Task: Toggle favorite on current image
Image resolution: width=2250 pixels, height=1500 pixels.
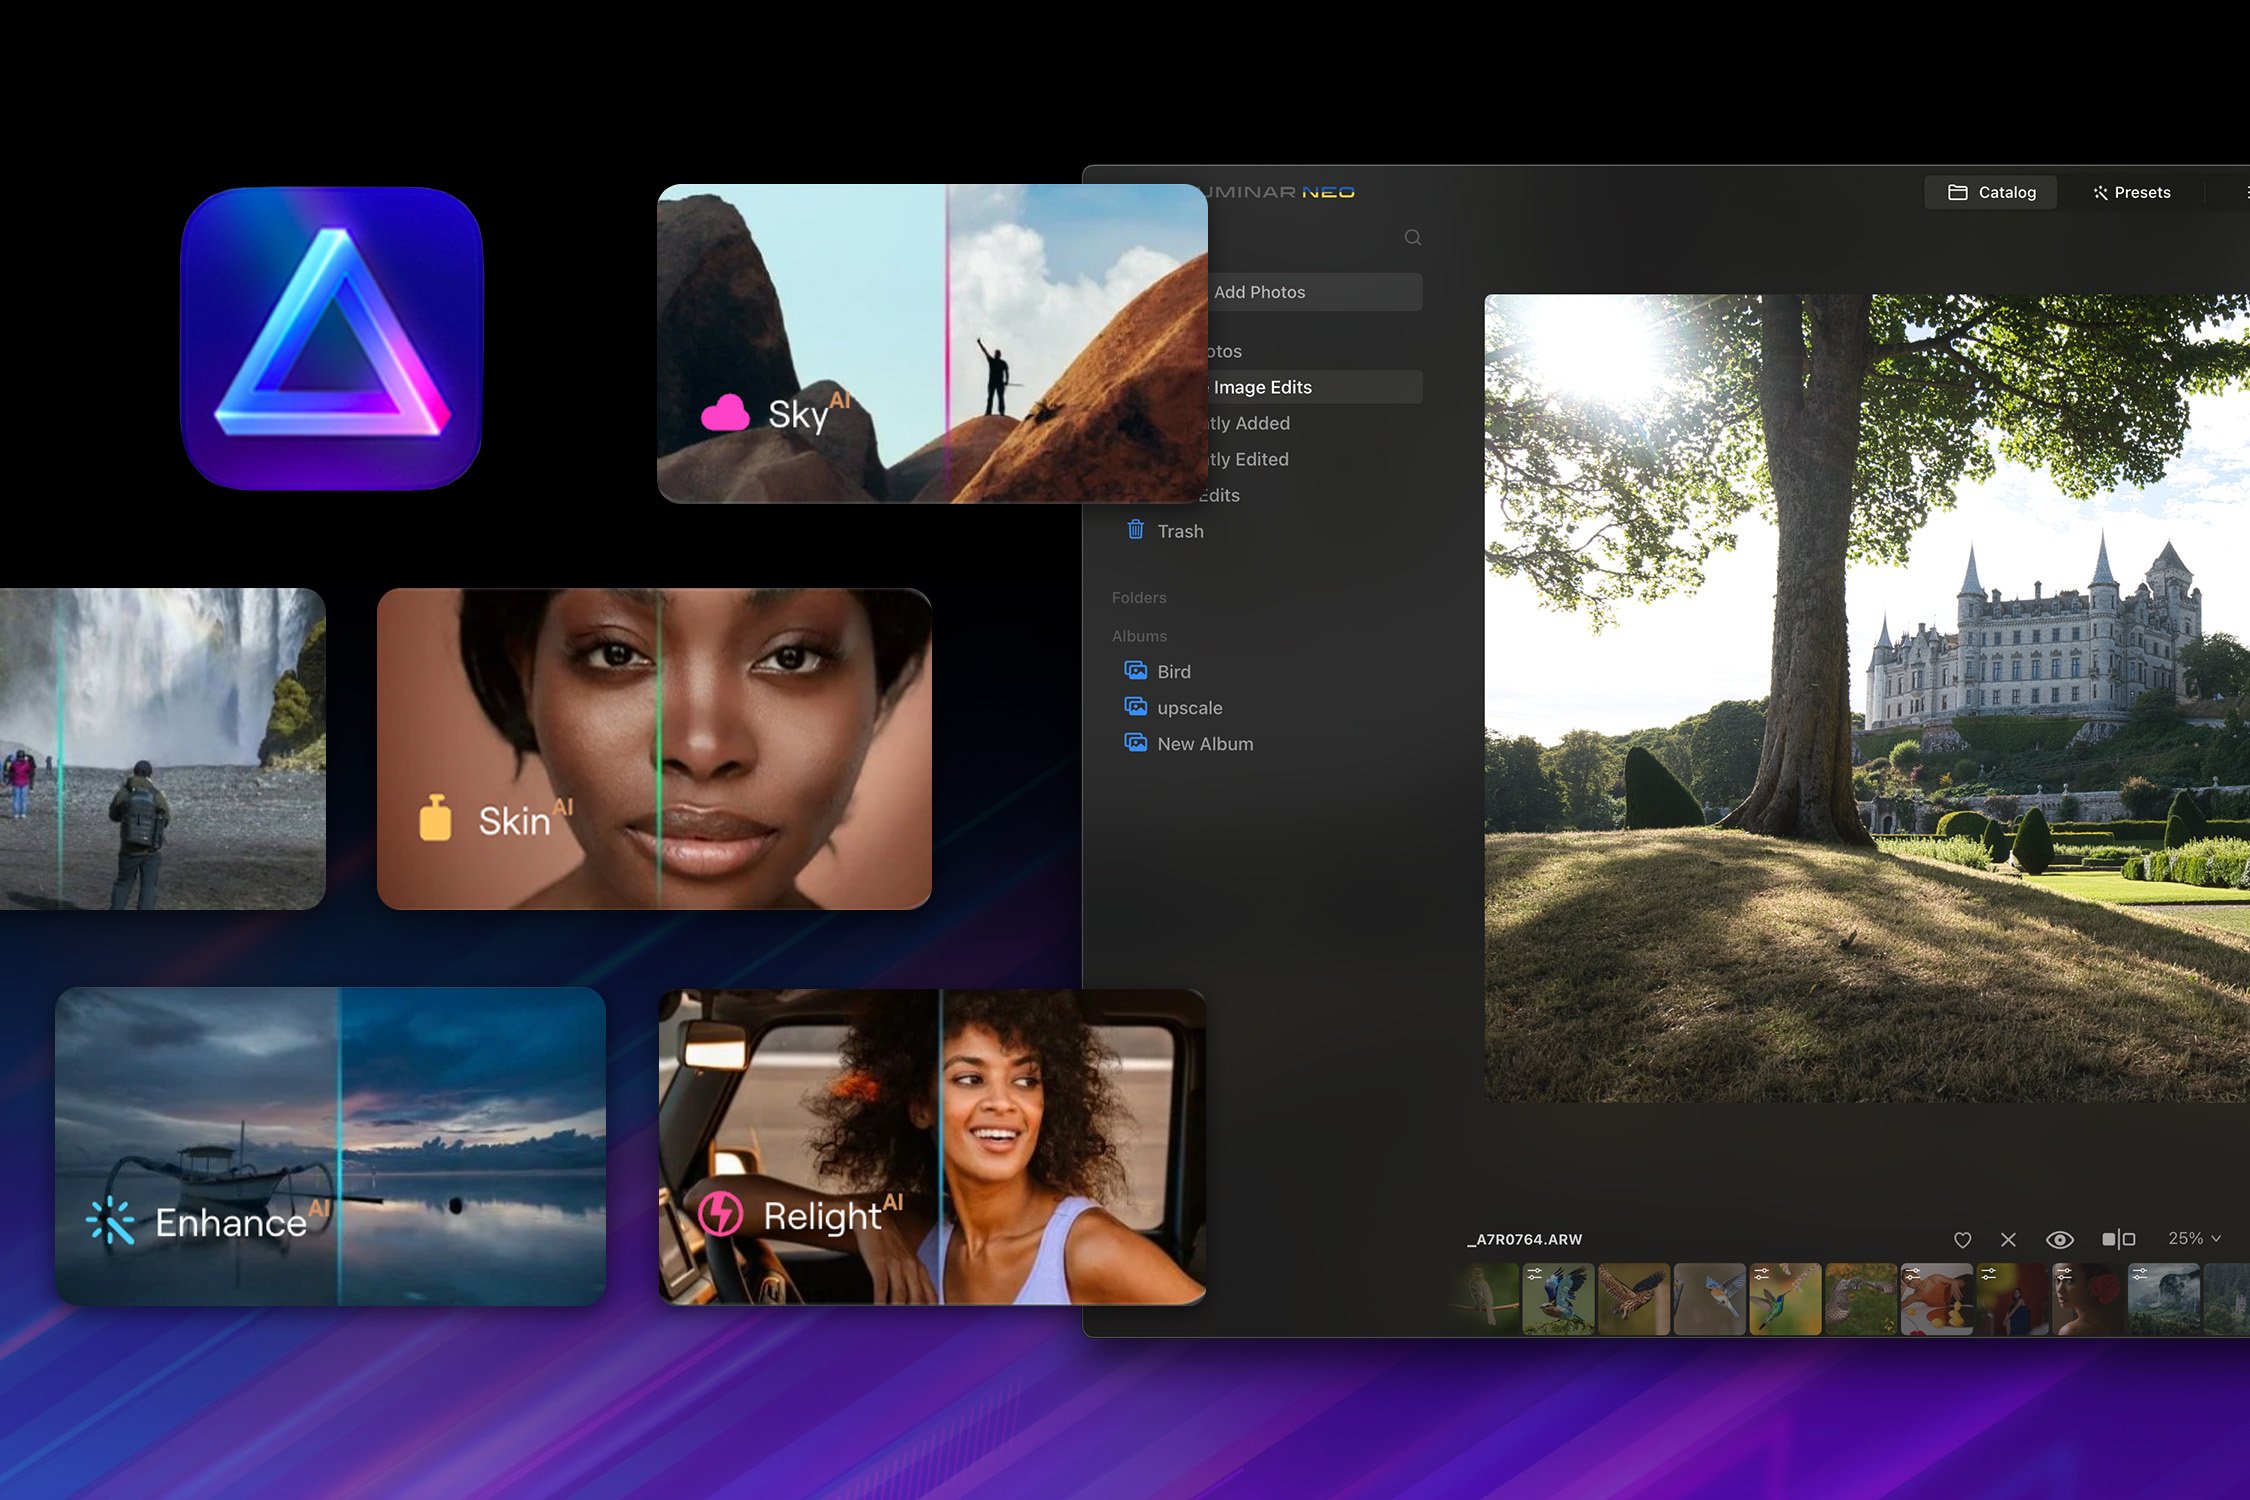Action: coord(1962,1239)
